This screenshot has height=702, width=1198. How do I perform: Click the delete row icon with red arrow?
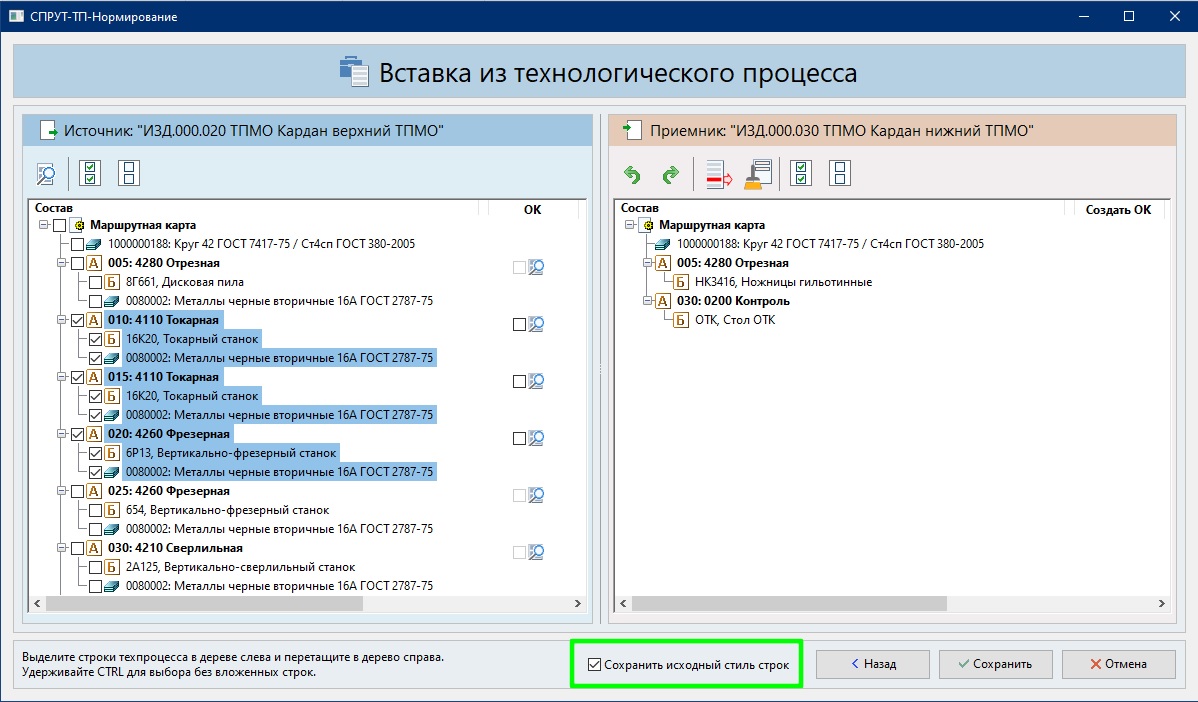[719, 175]
